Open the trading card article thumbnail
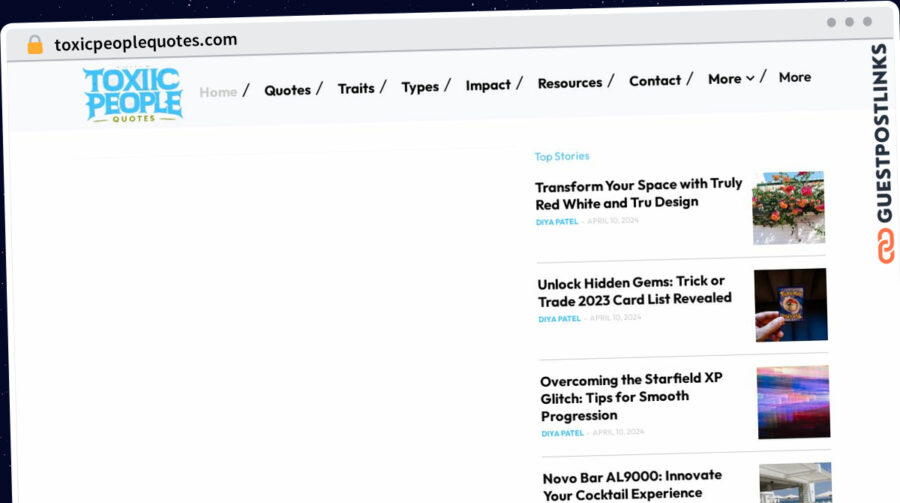The width and height of the screenshot is (900, 503). pyautogui.click(x=791, y=305)
